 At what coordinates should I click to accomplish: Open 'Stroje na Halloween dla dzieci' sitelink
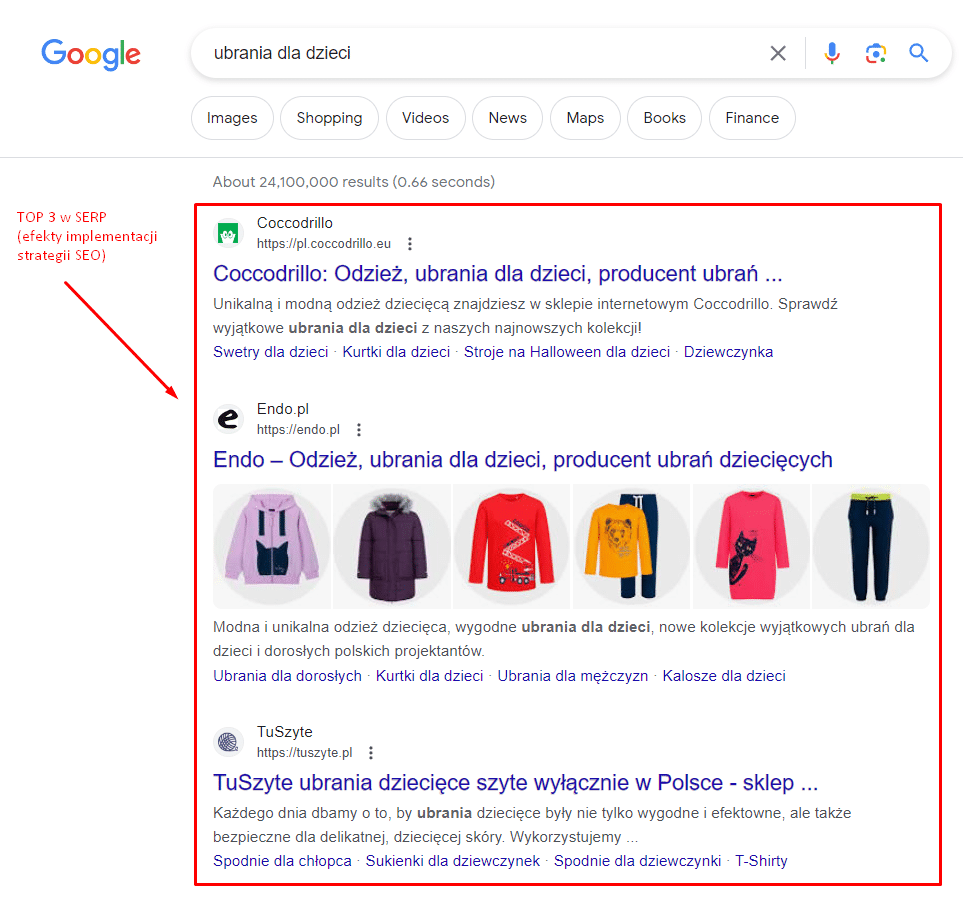(x=567, y=352)
